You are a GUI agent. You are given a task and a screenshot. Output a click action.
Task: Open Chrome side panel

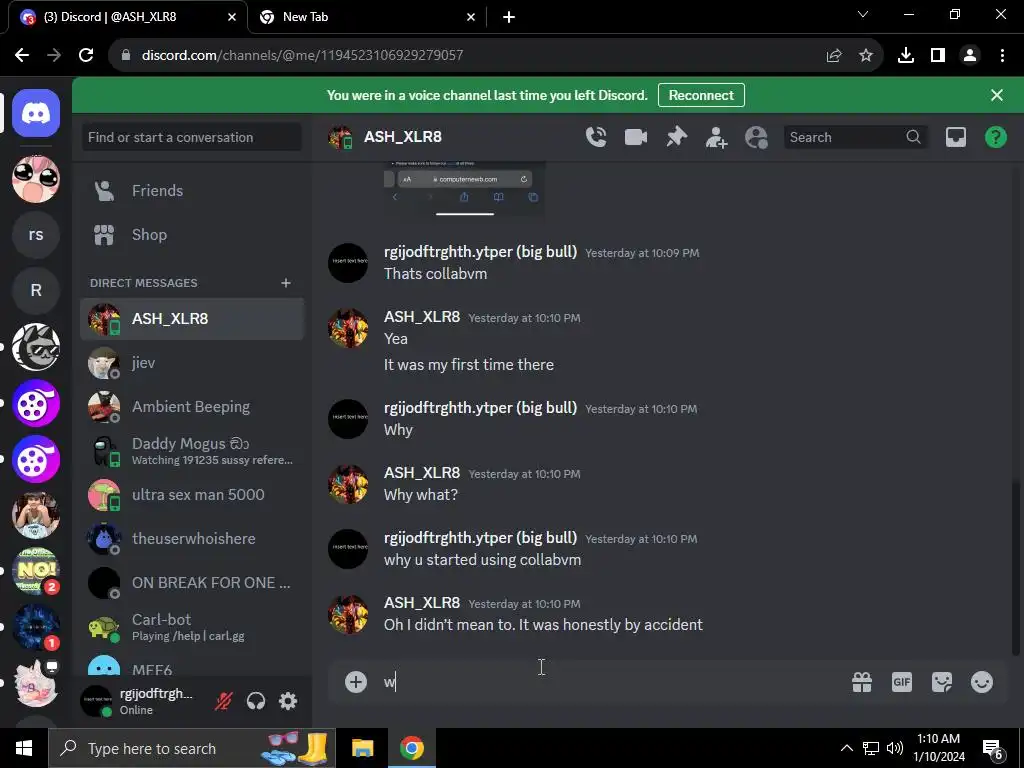(937, 55)
